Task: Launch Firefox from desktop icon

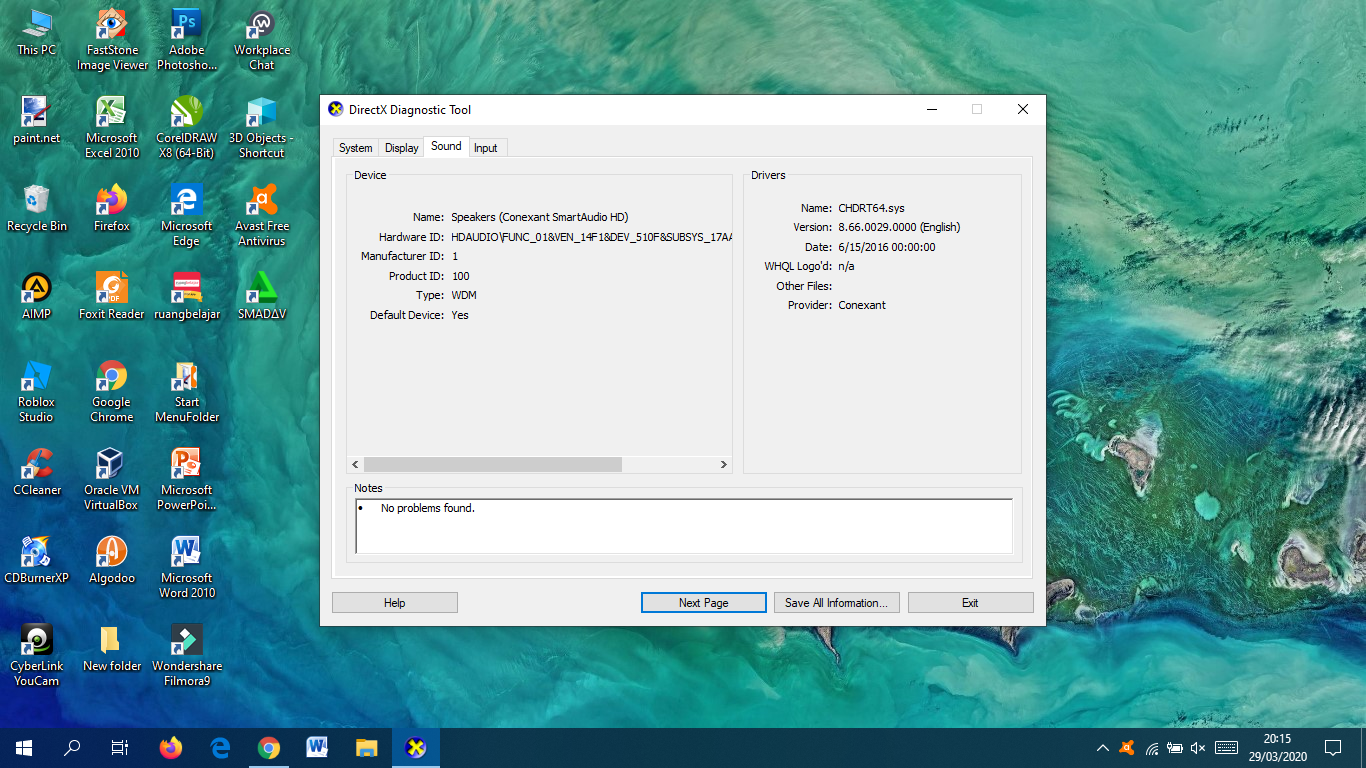Action: click(x=112, y=208)
